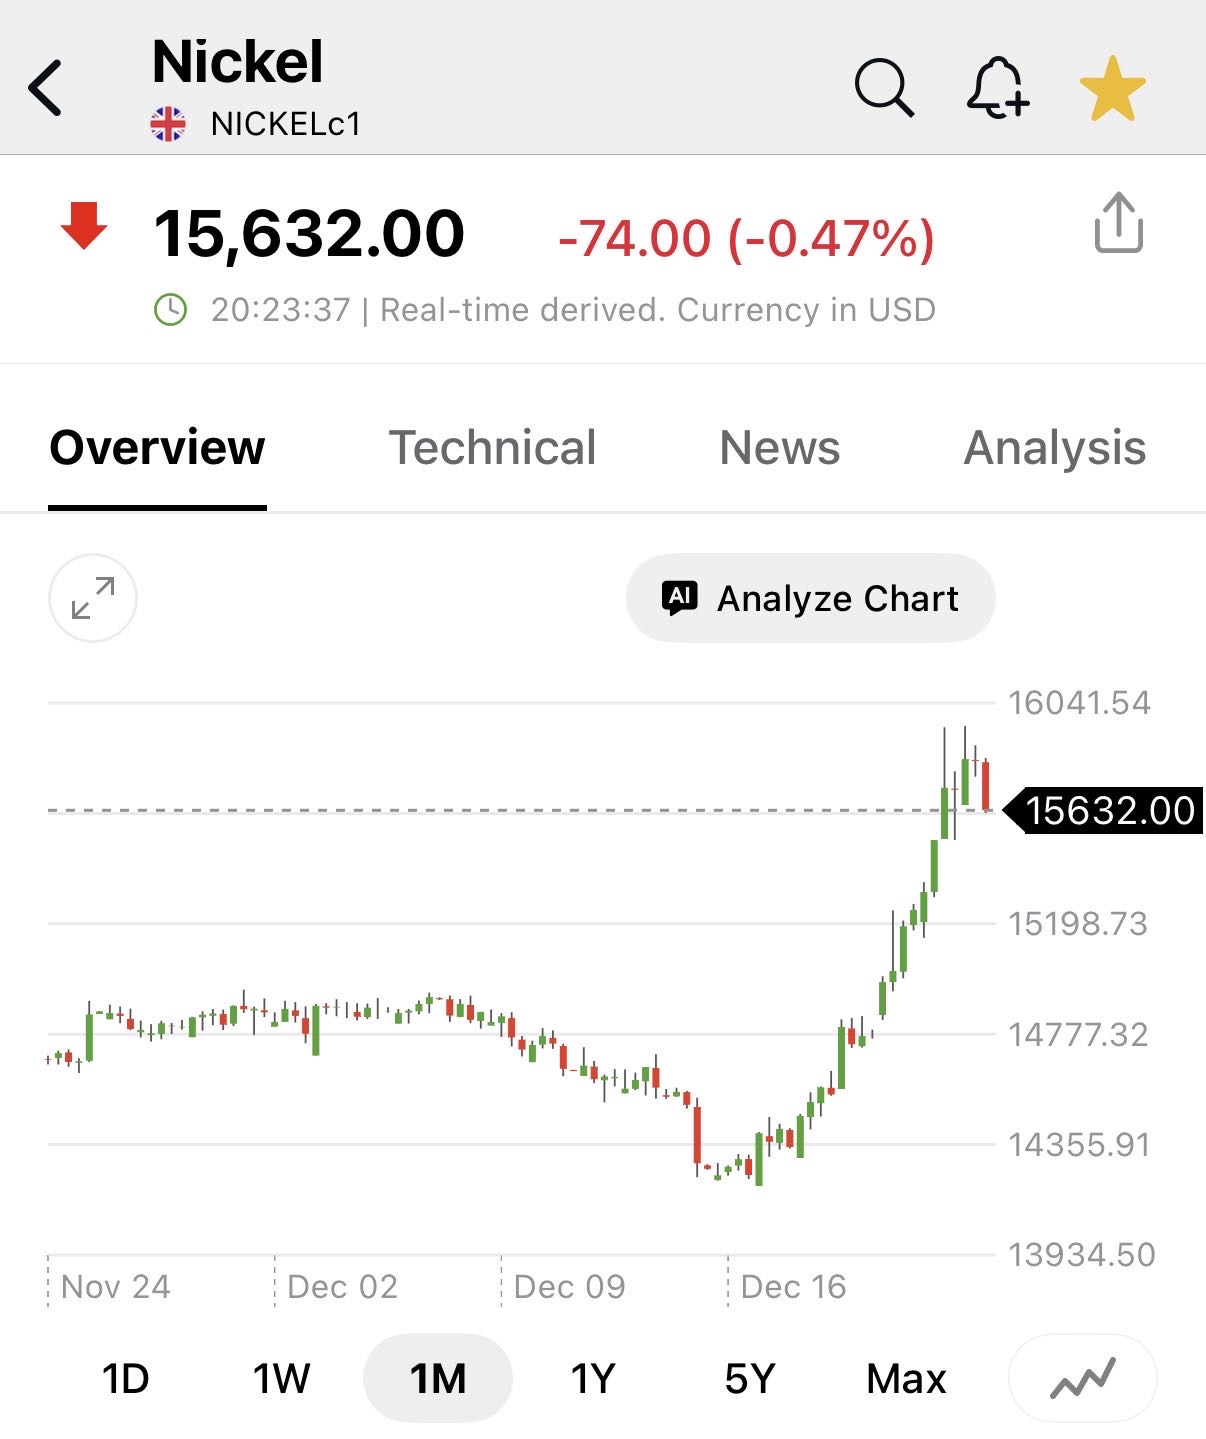Tap the back arrow icon

tap(46, 88)
